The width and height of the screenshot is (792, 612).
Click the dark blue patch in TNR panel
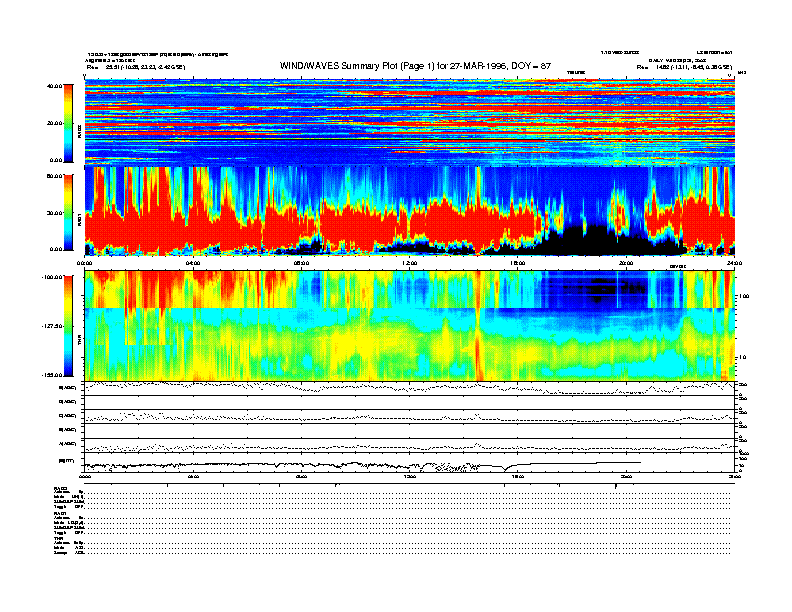[x=590, y=290]
